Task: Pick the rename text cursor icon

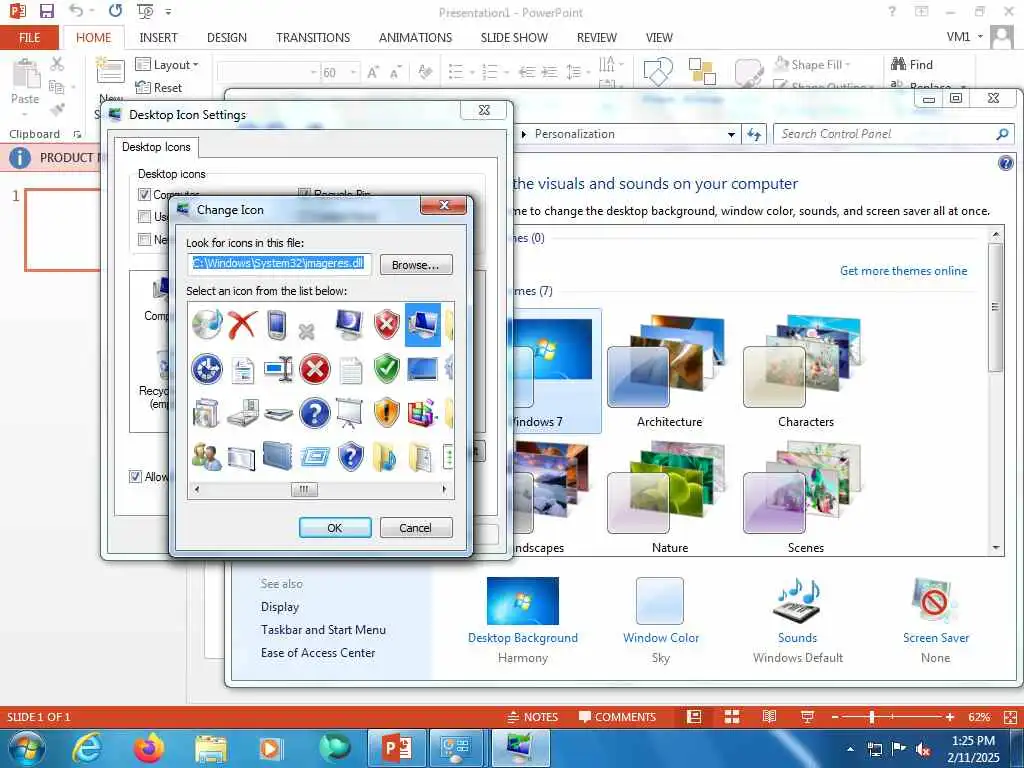Action: click(279, 370)
